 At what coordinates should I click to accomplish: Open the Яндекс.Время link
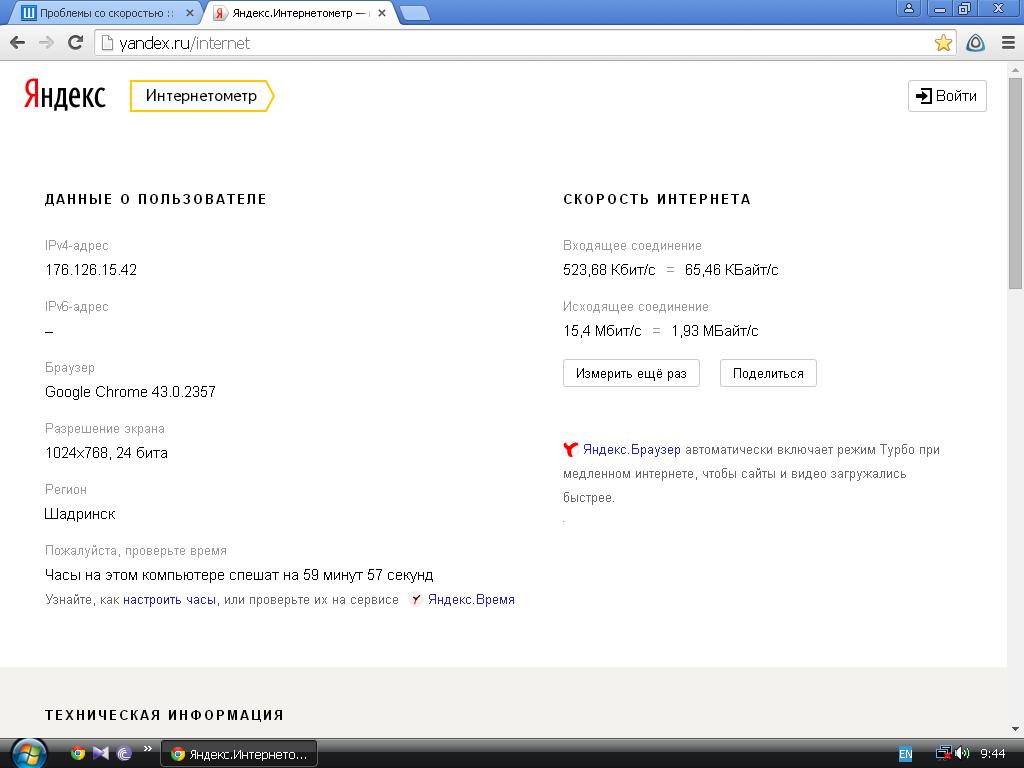[x=471, y=600]
